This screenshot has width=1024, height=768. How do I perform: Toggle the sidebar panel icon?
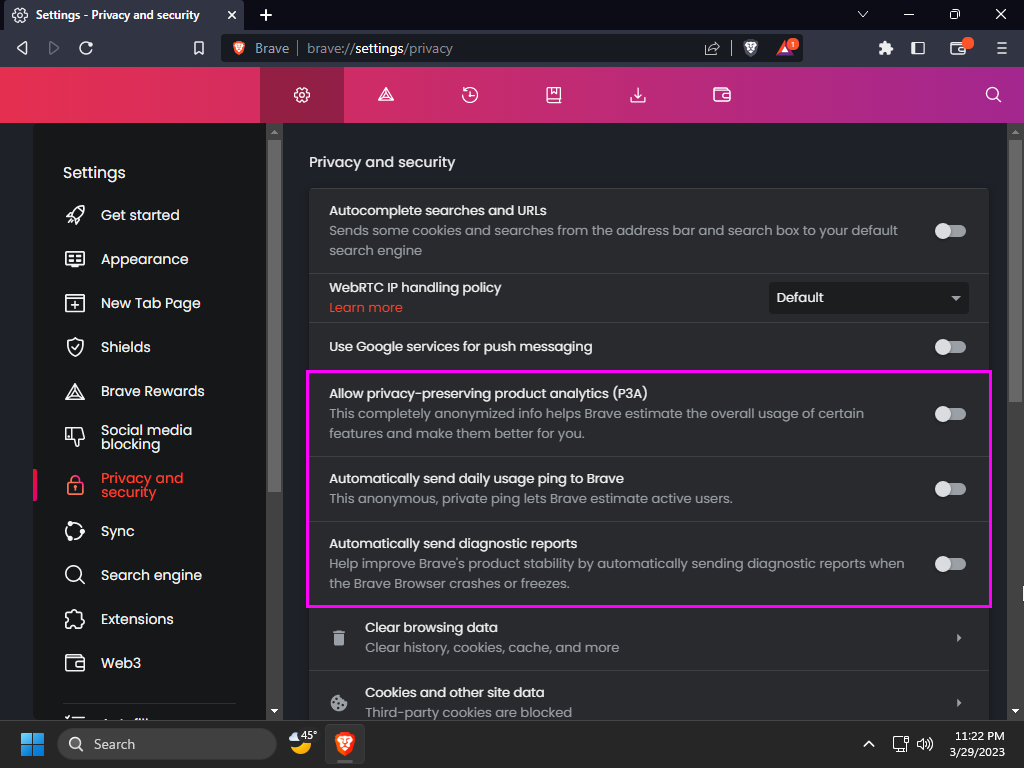pos(918,48)
